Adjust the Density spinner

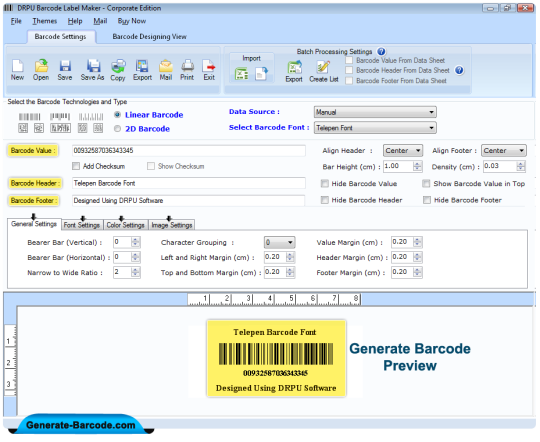click(521, 166)
